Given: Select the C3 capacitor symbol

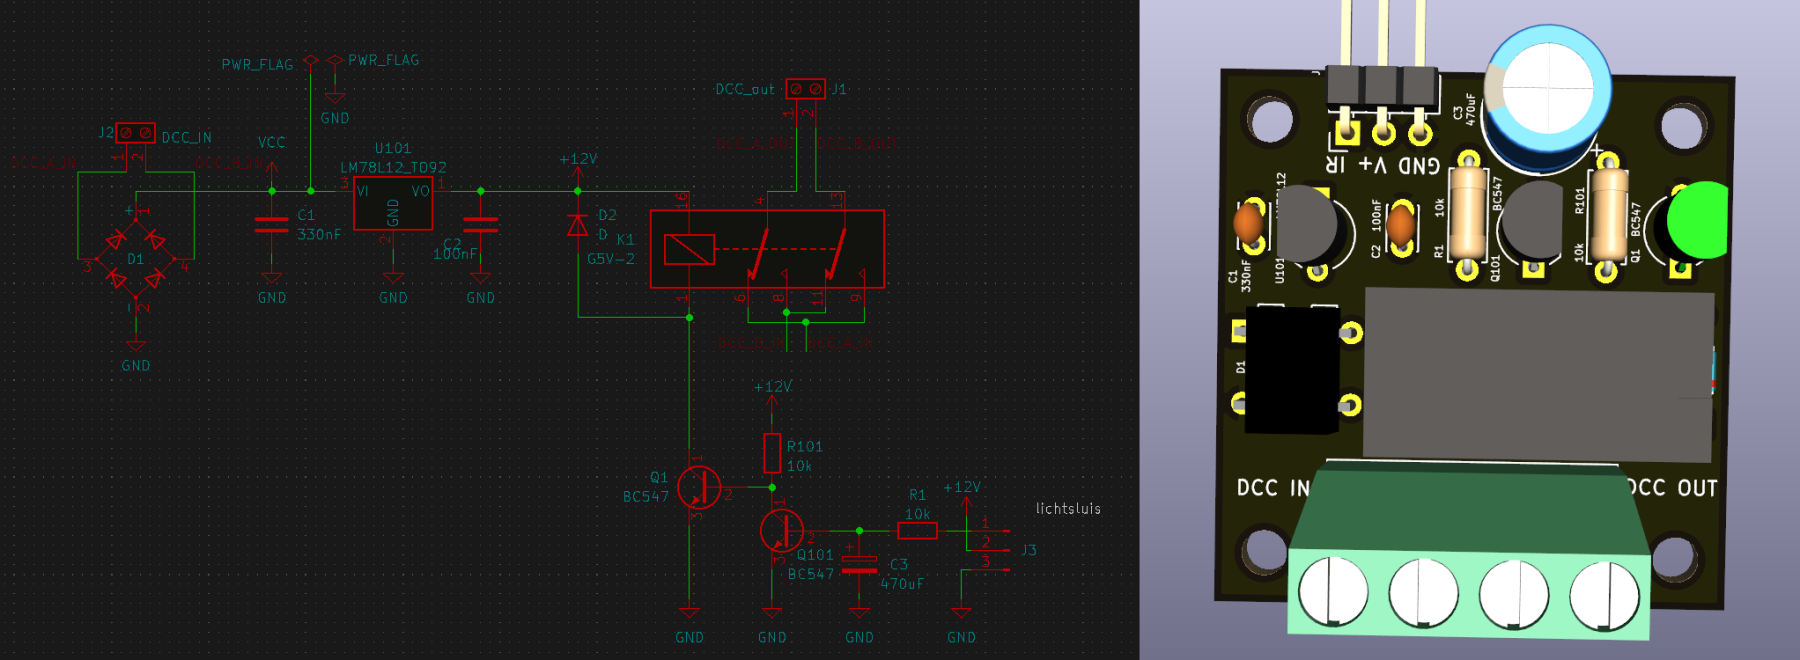Looking at the screenshot, I should 859,565.
